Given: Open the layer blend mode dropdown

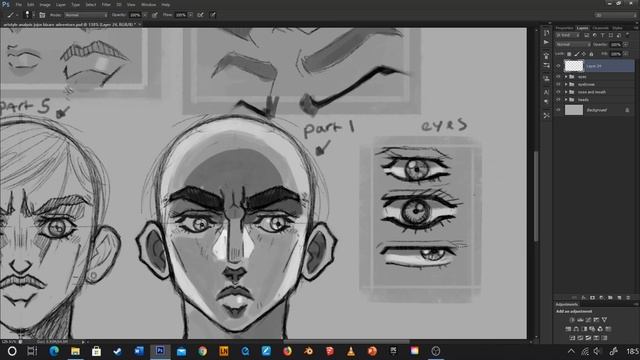Looking at the screenshot, I should point(572,44).
